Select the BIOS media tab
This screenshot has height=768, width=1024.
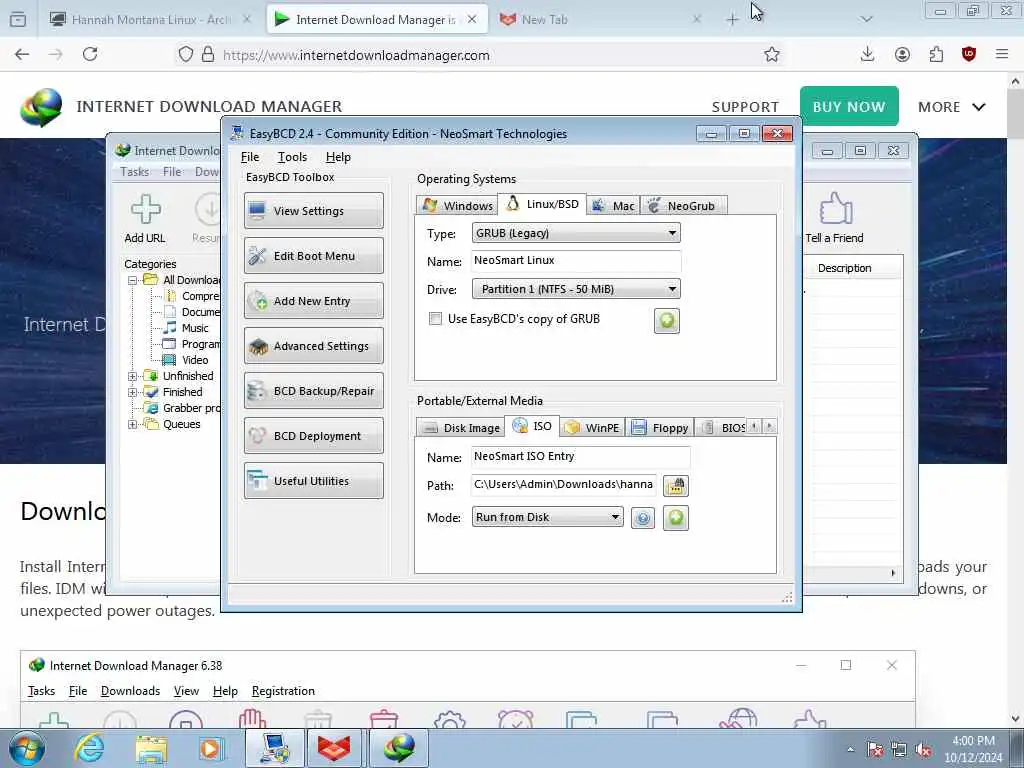722,428
